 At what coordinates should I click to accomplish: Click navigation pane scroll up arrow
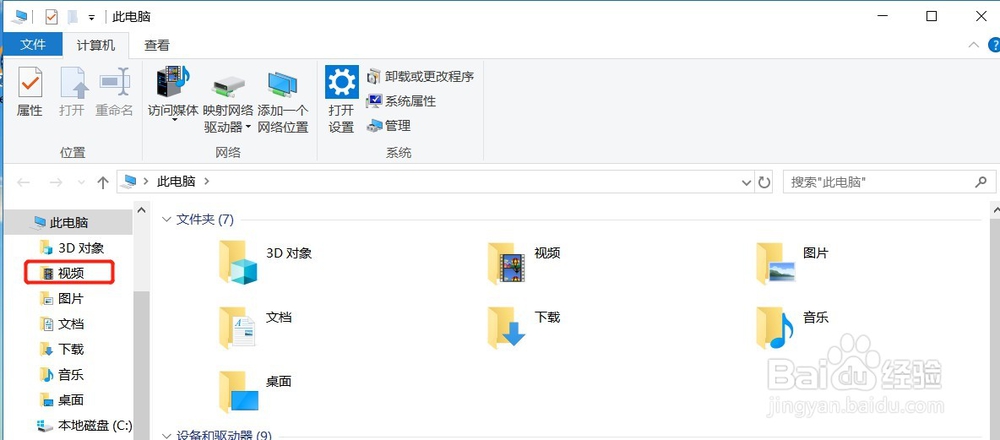tap(142, 210)
